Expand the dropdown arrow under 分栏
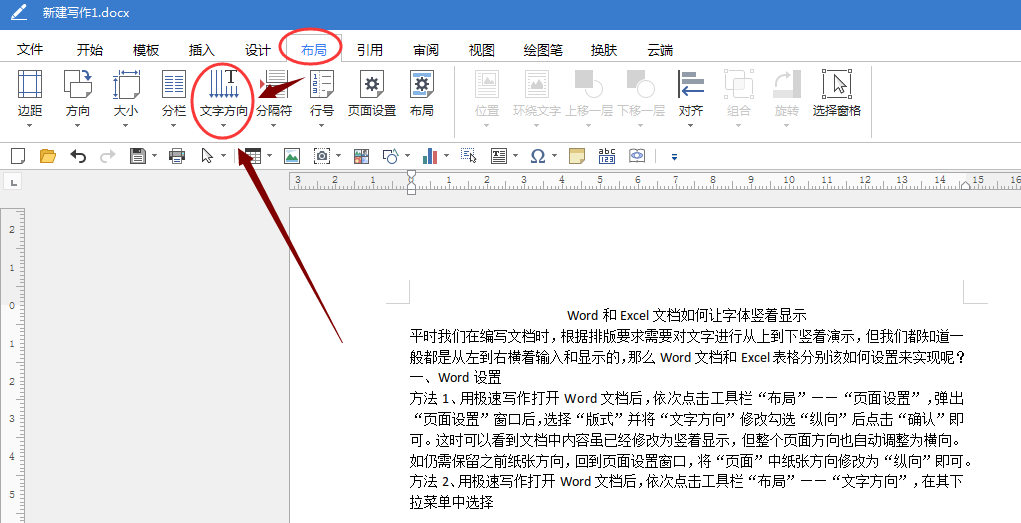Viewport: 1021px width, 523px height. coord(174,124)
